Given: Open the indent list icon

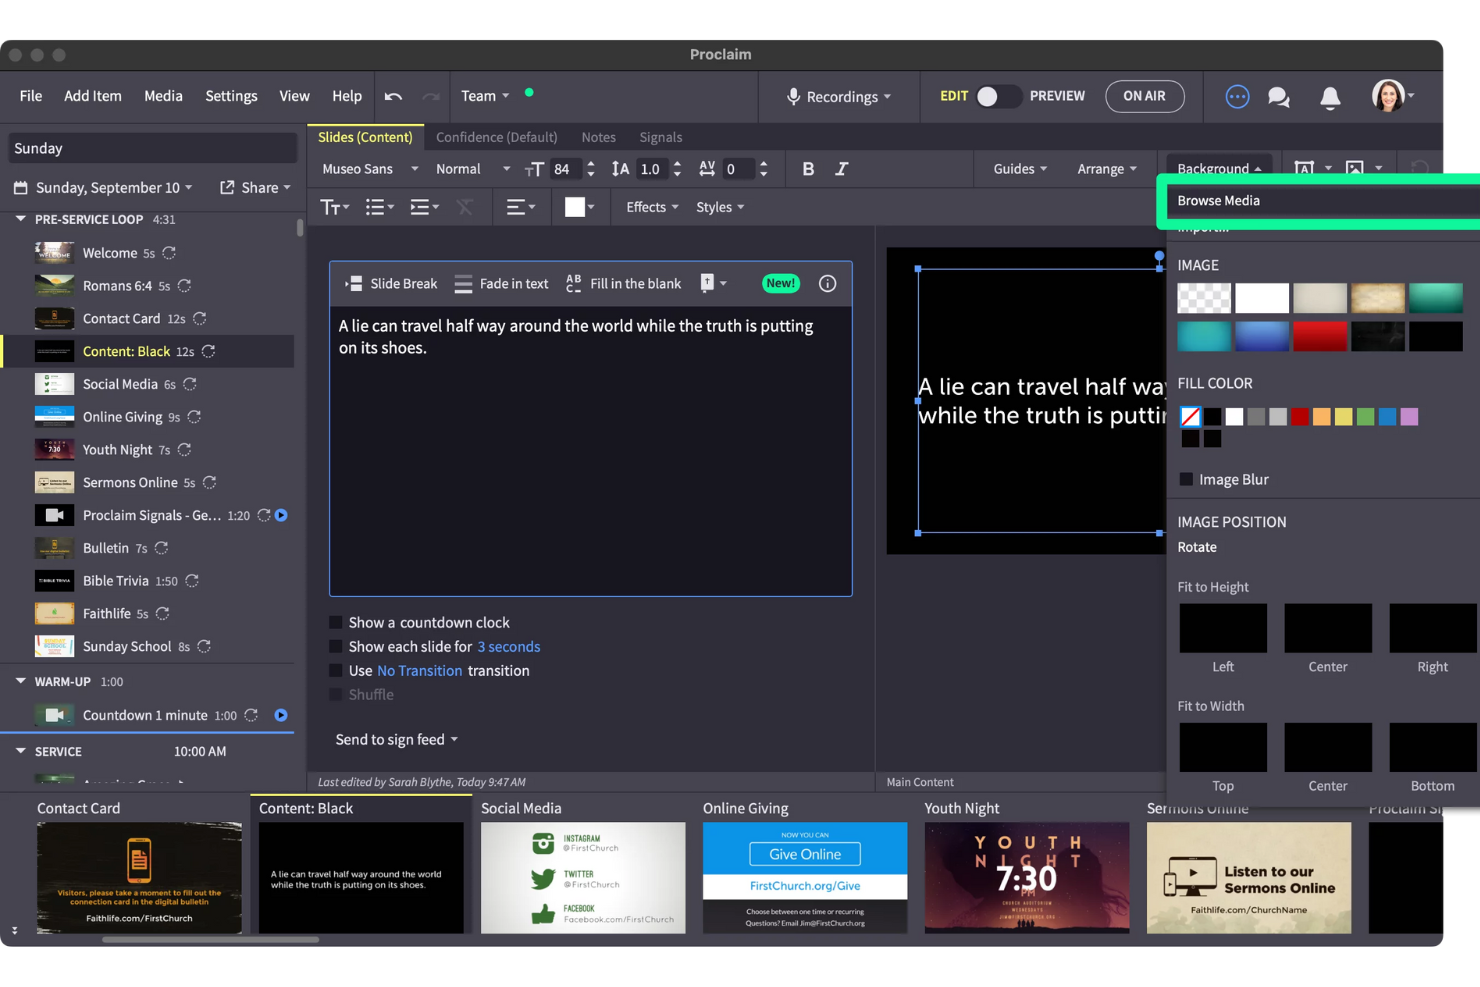Looking at the screenshot, I should pos(424,207).
